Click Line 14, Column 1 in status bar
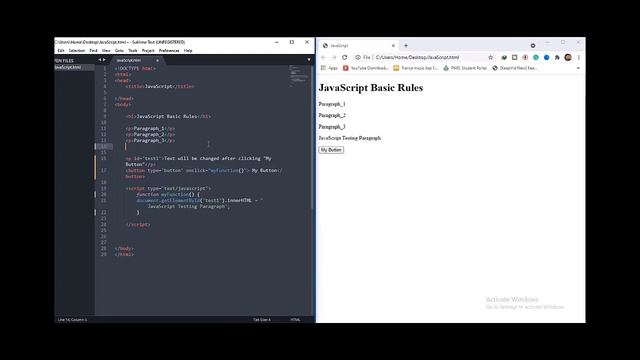Image resolution: width=640 pixels, height=360 pixels. click(x=72, y=320)
